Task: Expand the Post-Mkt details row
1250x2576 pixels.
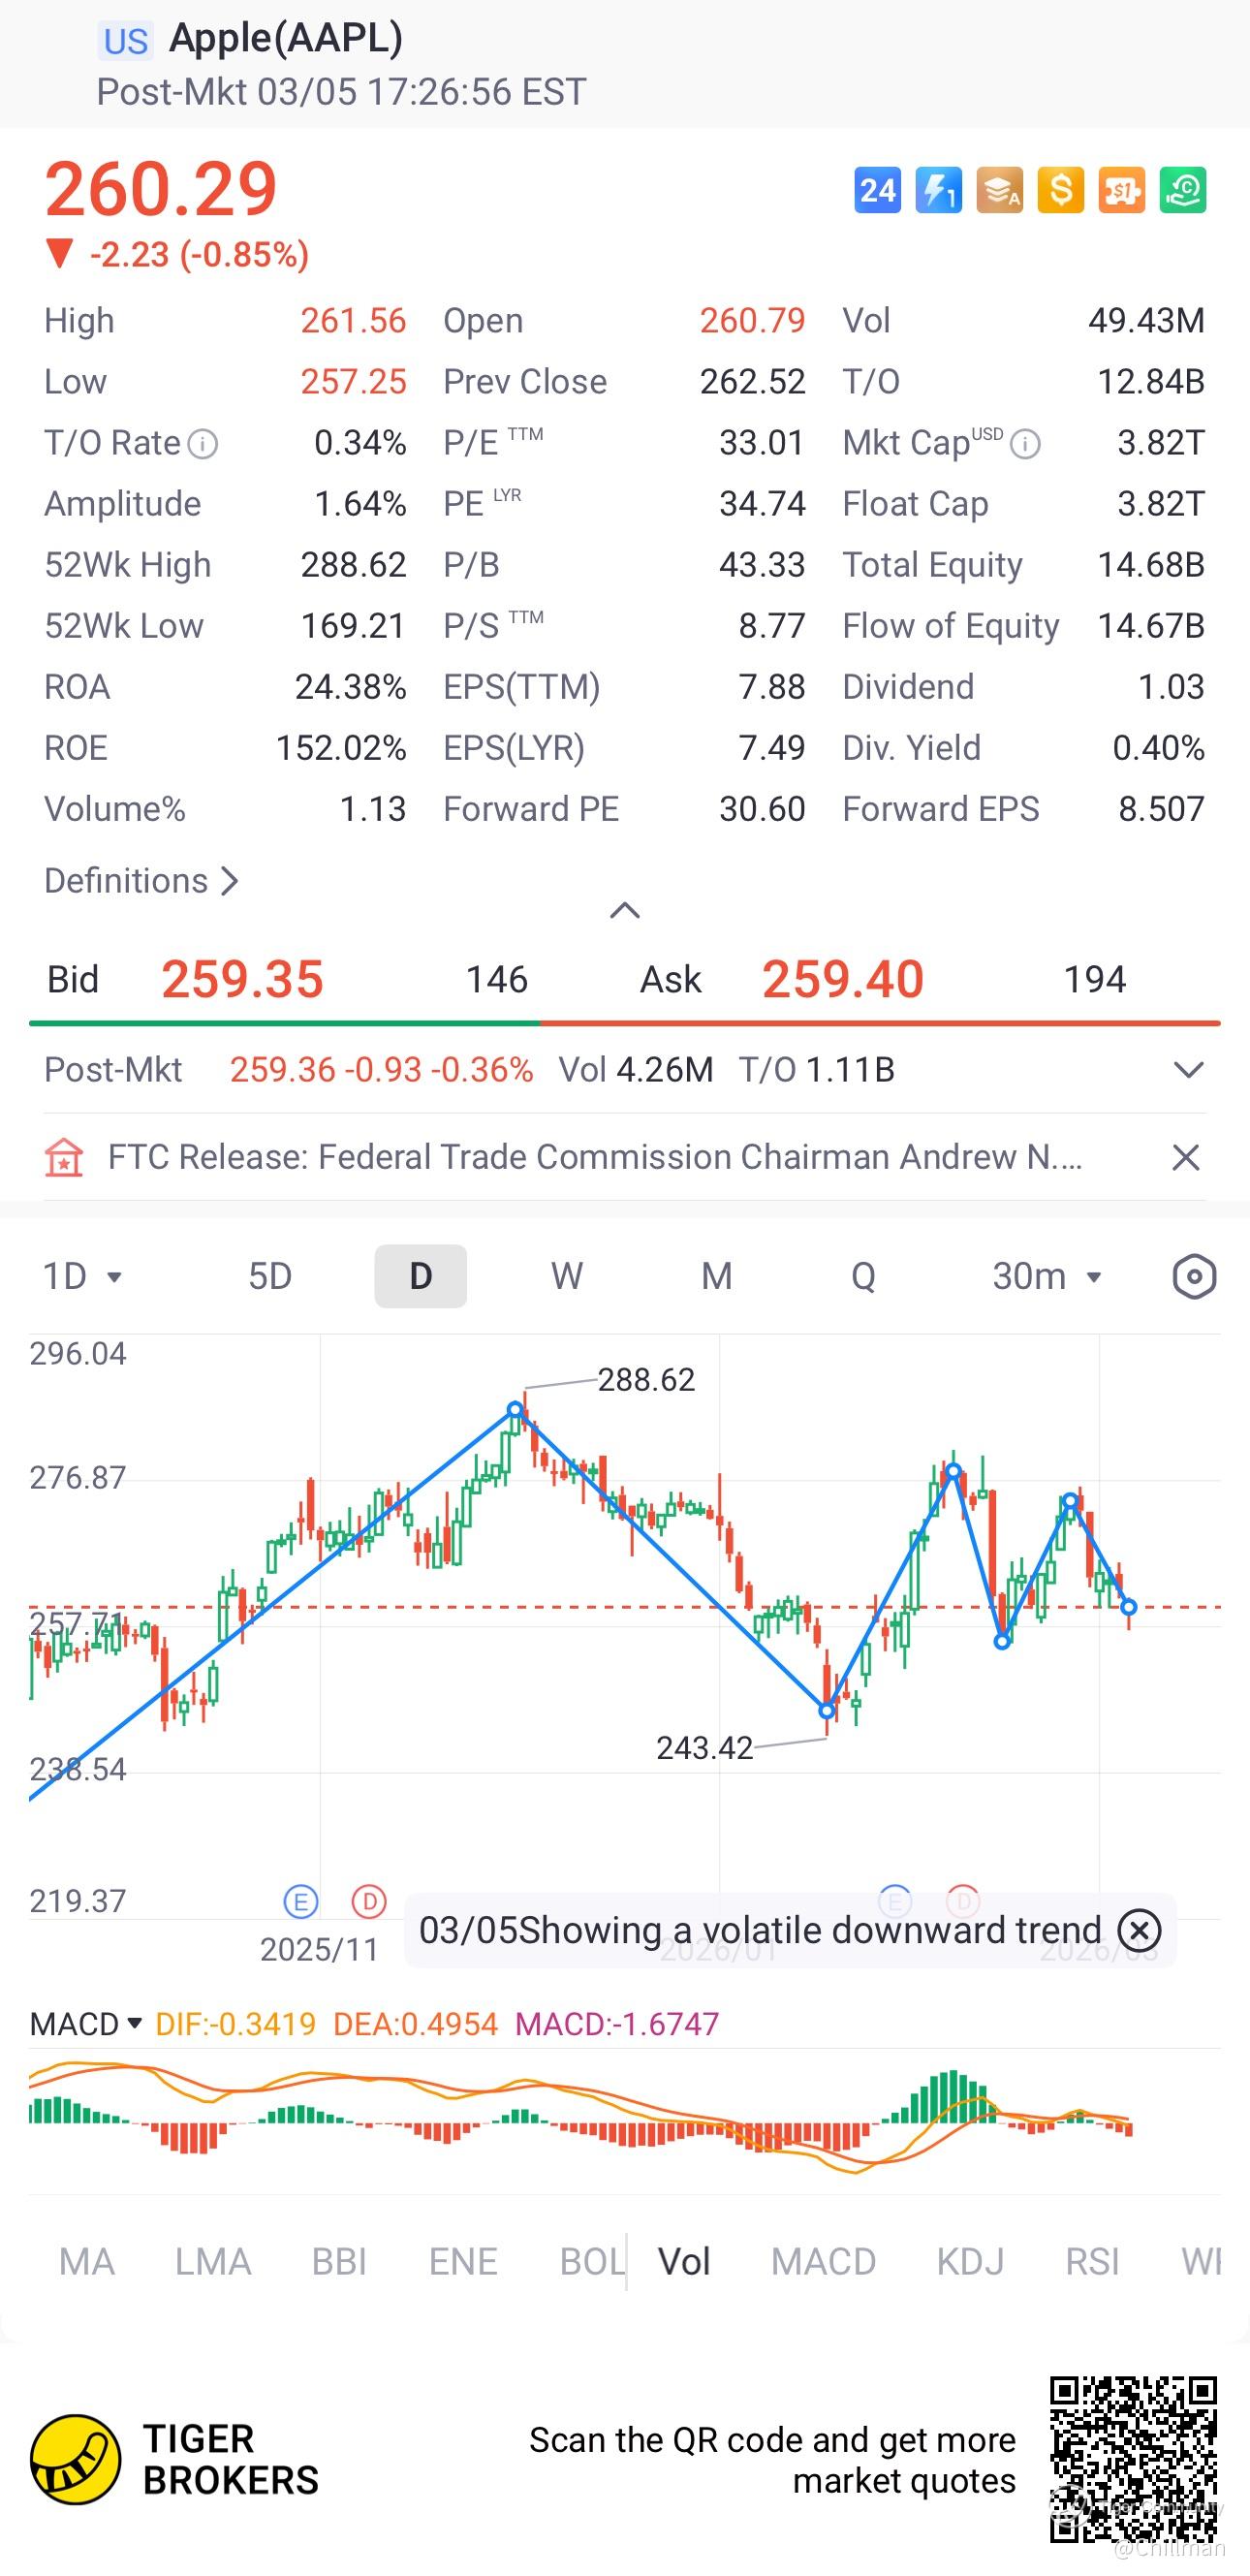Action: [x=1187, y=1070]
